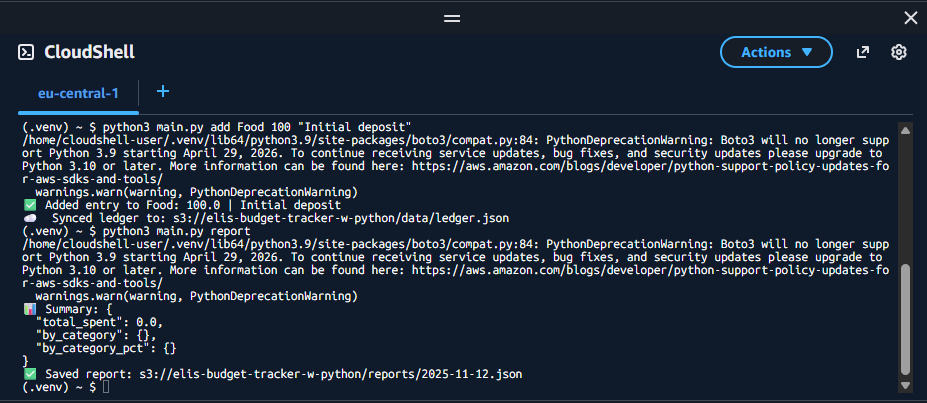The width and height of the screenshot is (927, 403).
Task: Close the CloudShell panel with X
Action: (910, 17)
